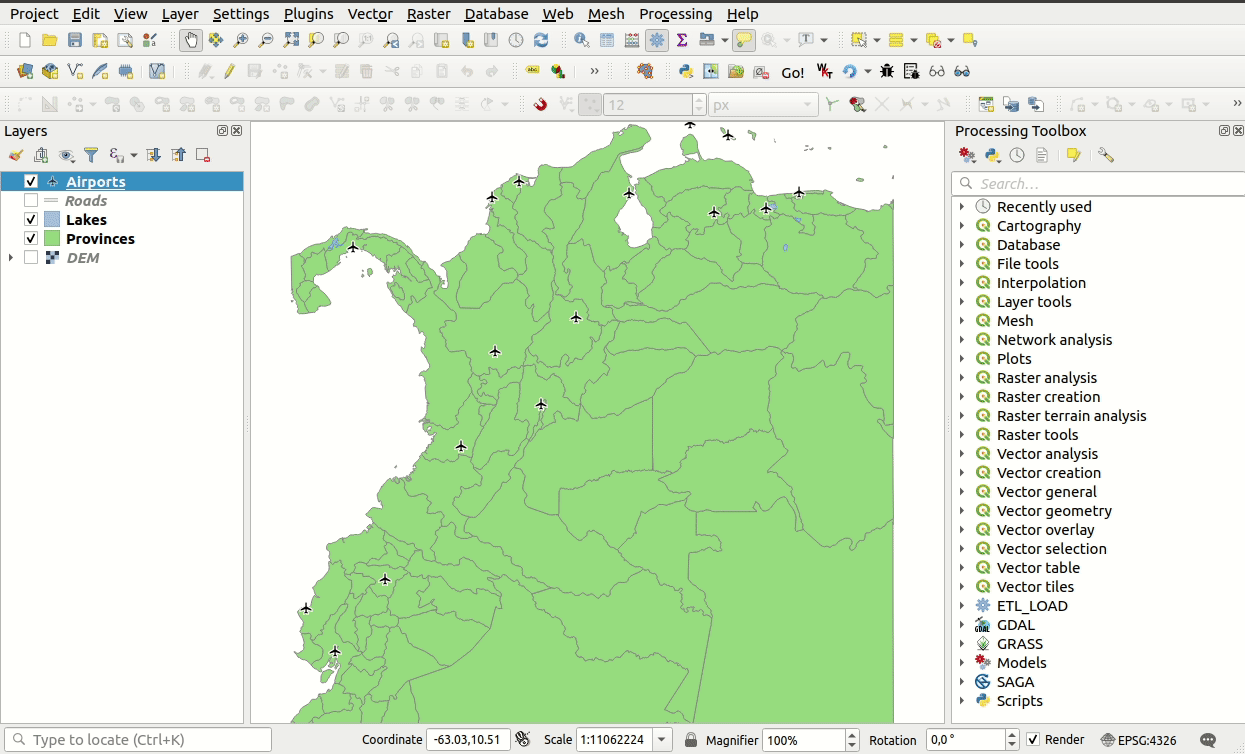Click the EPSG:4326 CRS button
1245x754 pixels.
click(x=1139, y=740)
